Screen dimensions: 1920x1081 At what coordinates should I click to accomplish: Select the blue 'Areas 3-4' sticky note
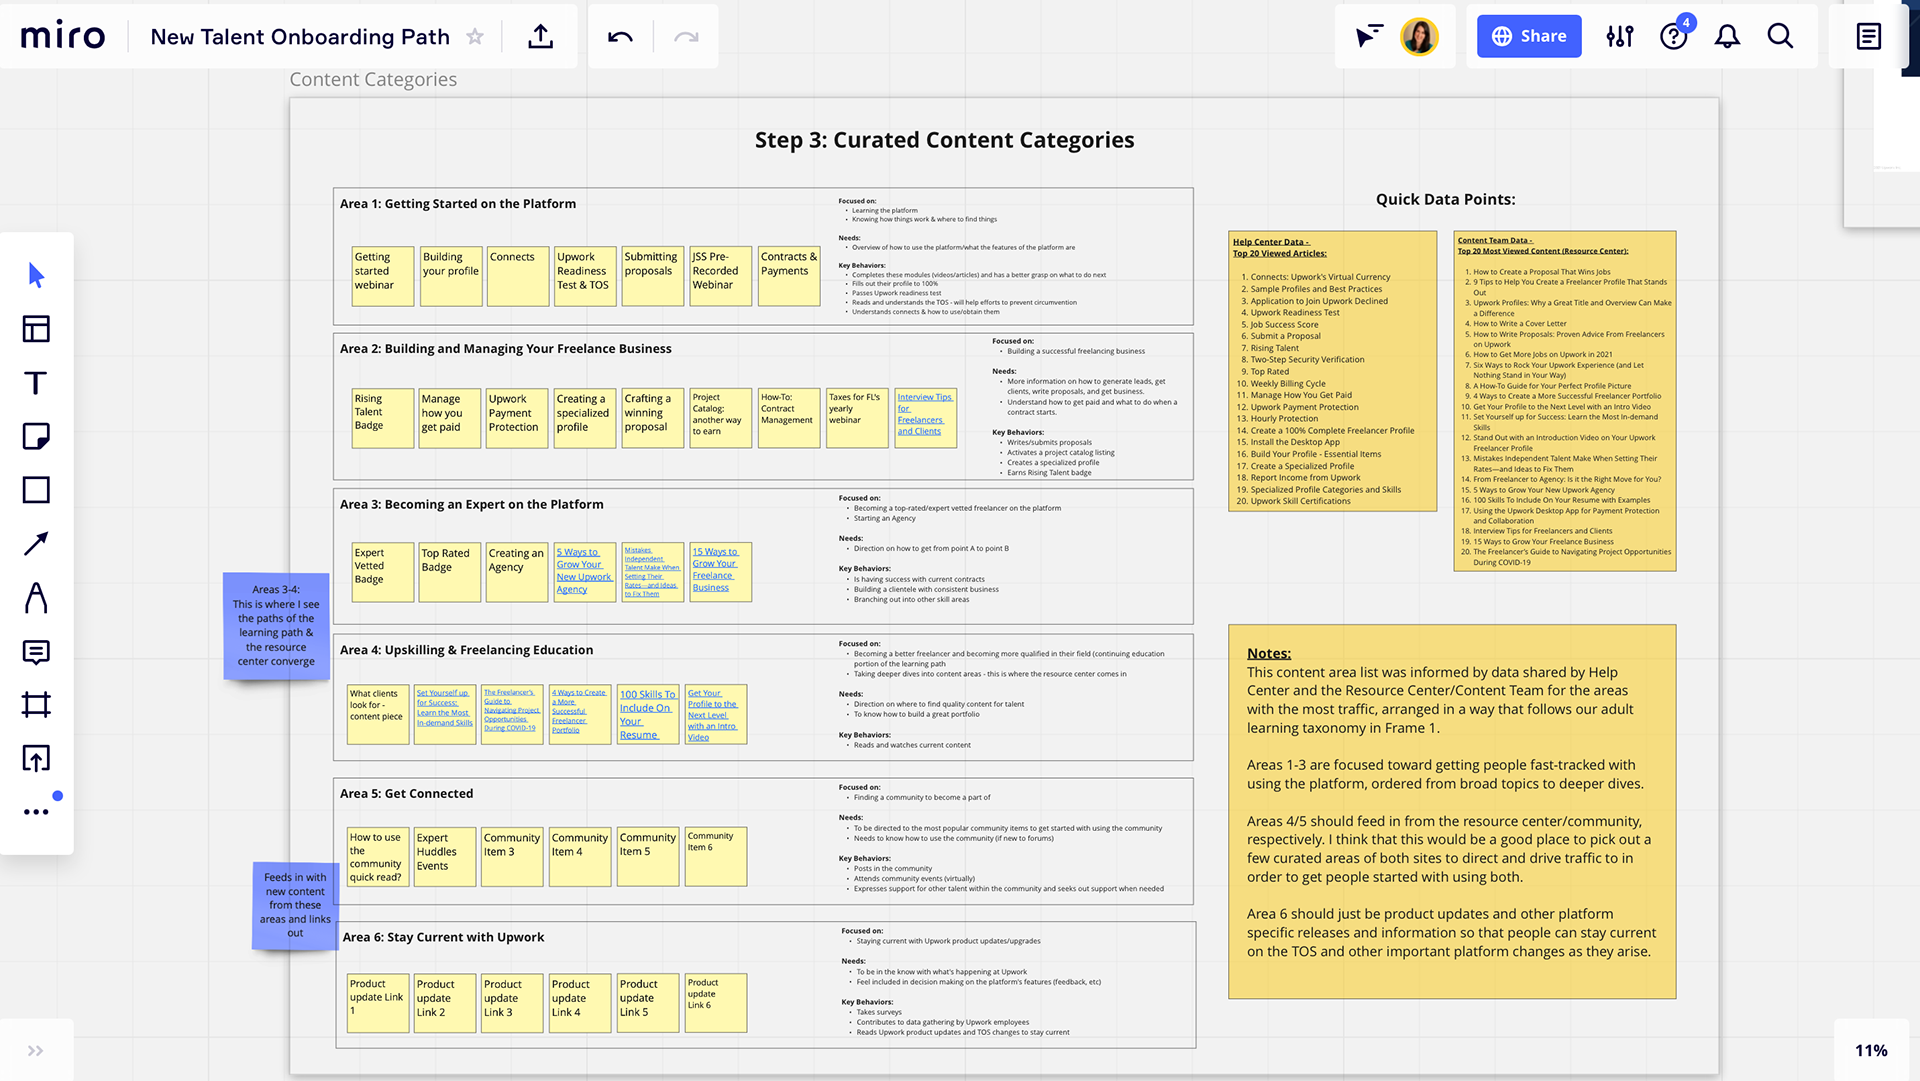[276, 626]
